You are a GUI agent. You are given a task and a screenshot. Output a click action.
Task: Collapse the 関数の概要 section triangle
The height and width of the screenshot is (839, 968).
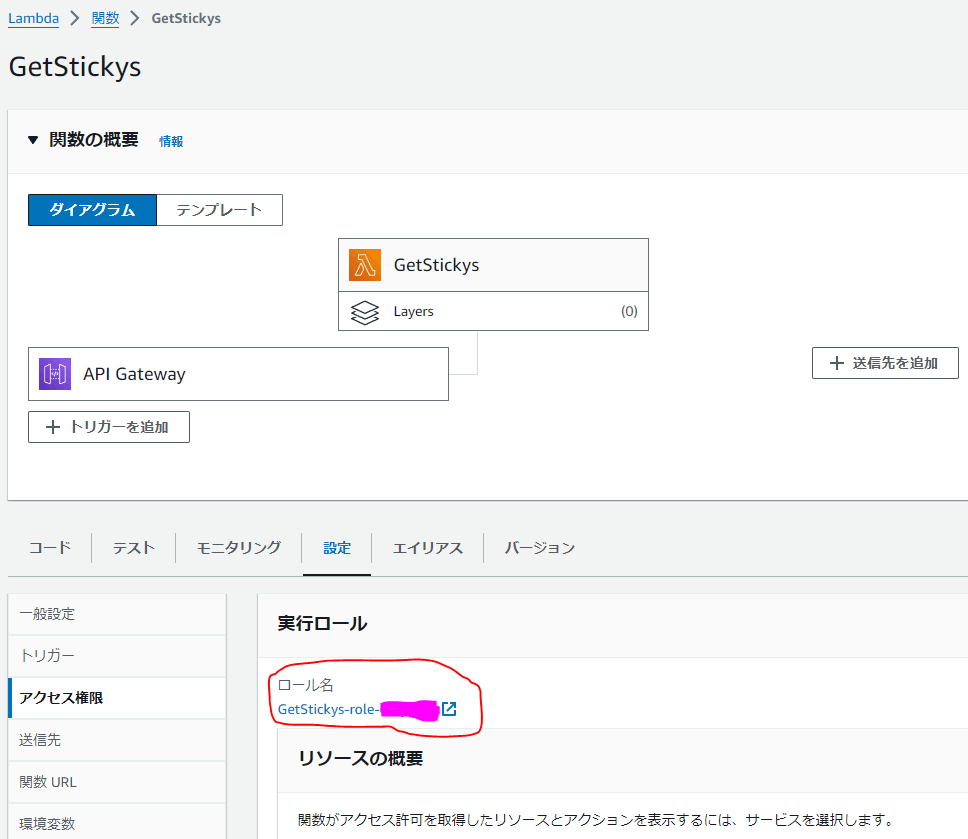pos(33,140)
